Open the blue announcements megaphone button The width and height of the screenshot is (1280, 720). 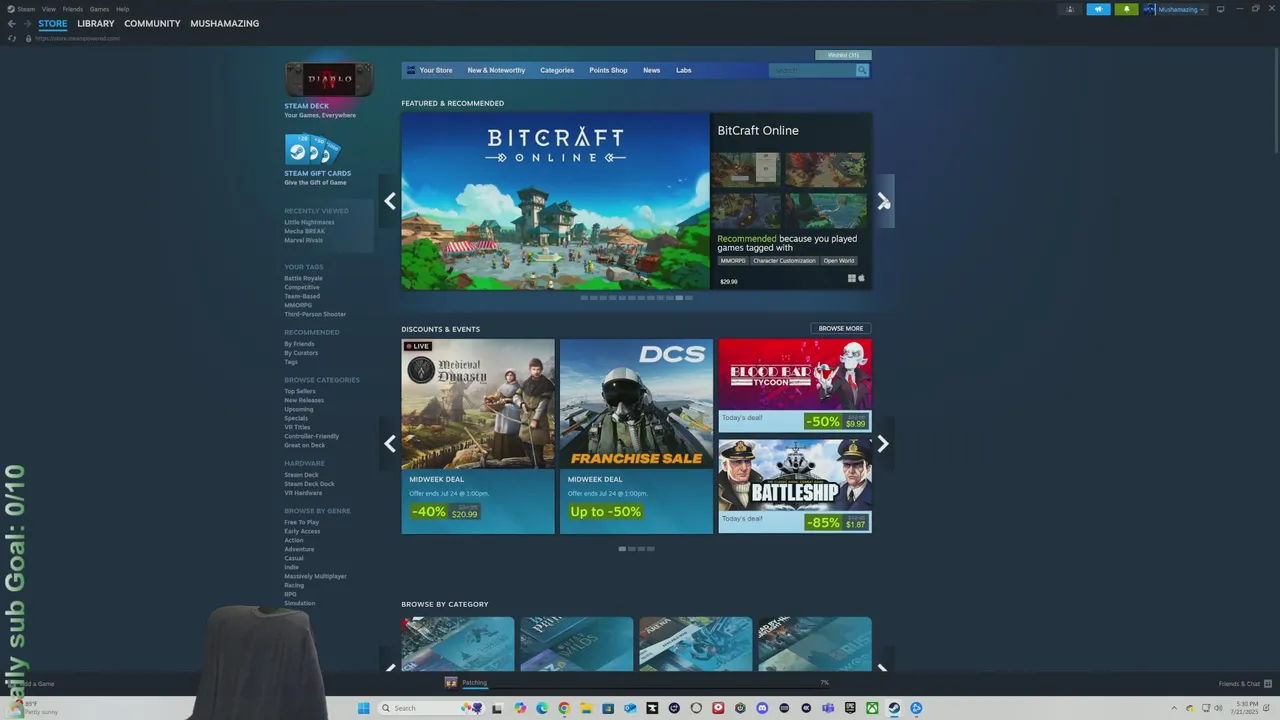[1098, 9]
